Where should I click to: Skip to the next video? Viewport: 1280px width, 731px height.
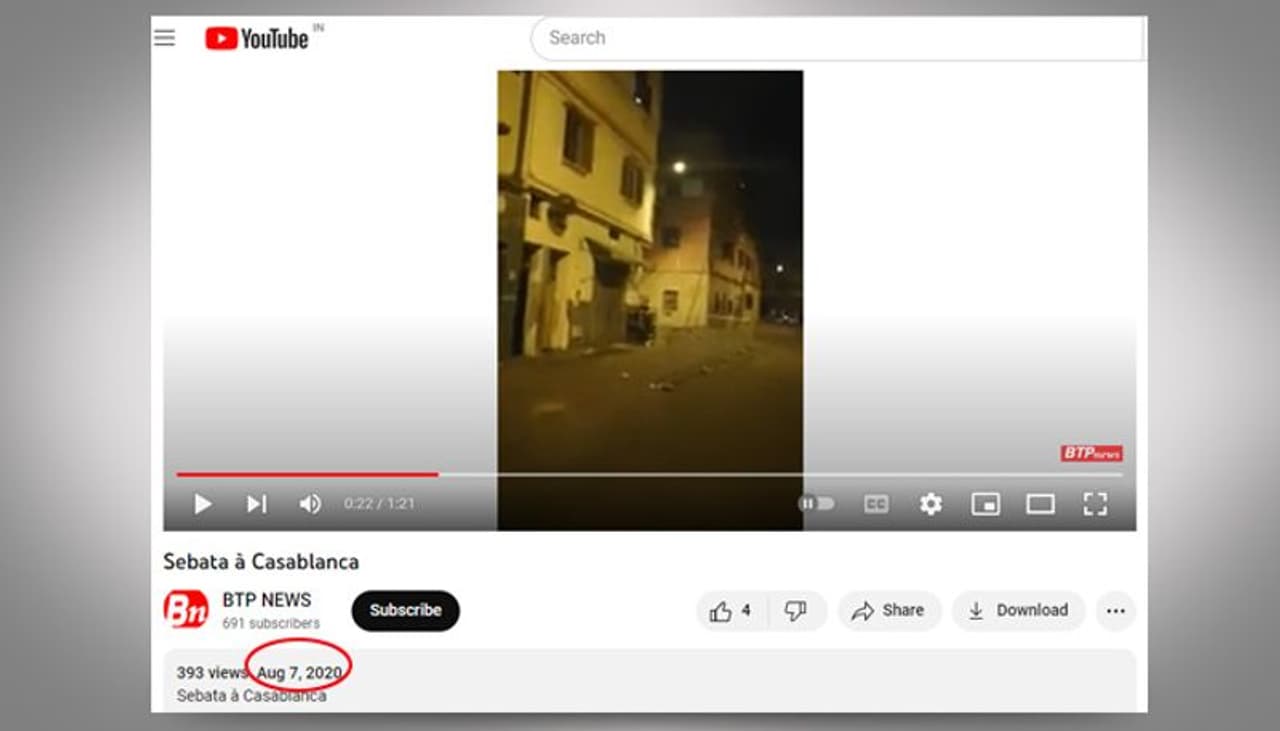click(256, 504)
